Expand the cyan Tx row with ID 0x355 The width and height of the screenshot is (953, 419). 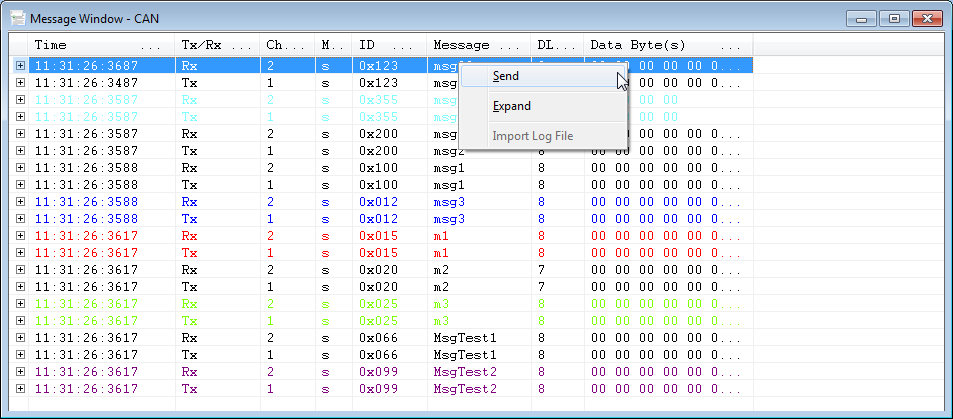coord(20,116)
